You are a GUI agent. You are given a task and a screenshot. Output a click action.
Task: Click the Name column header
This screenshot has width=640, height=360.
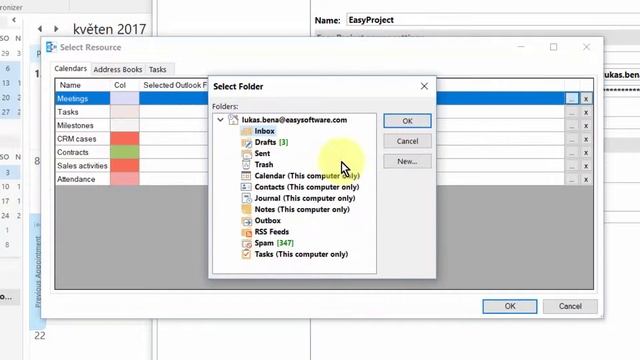tap(82, 85)
